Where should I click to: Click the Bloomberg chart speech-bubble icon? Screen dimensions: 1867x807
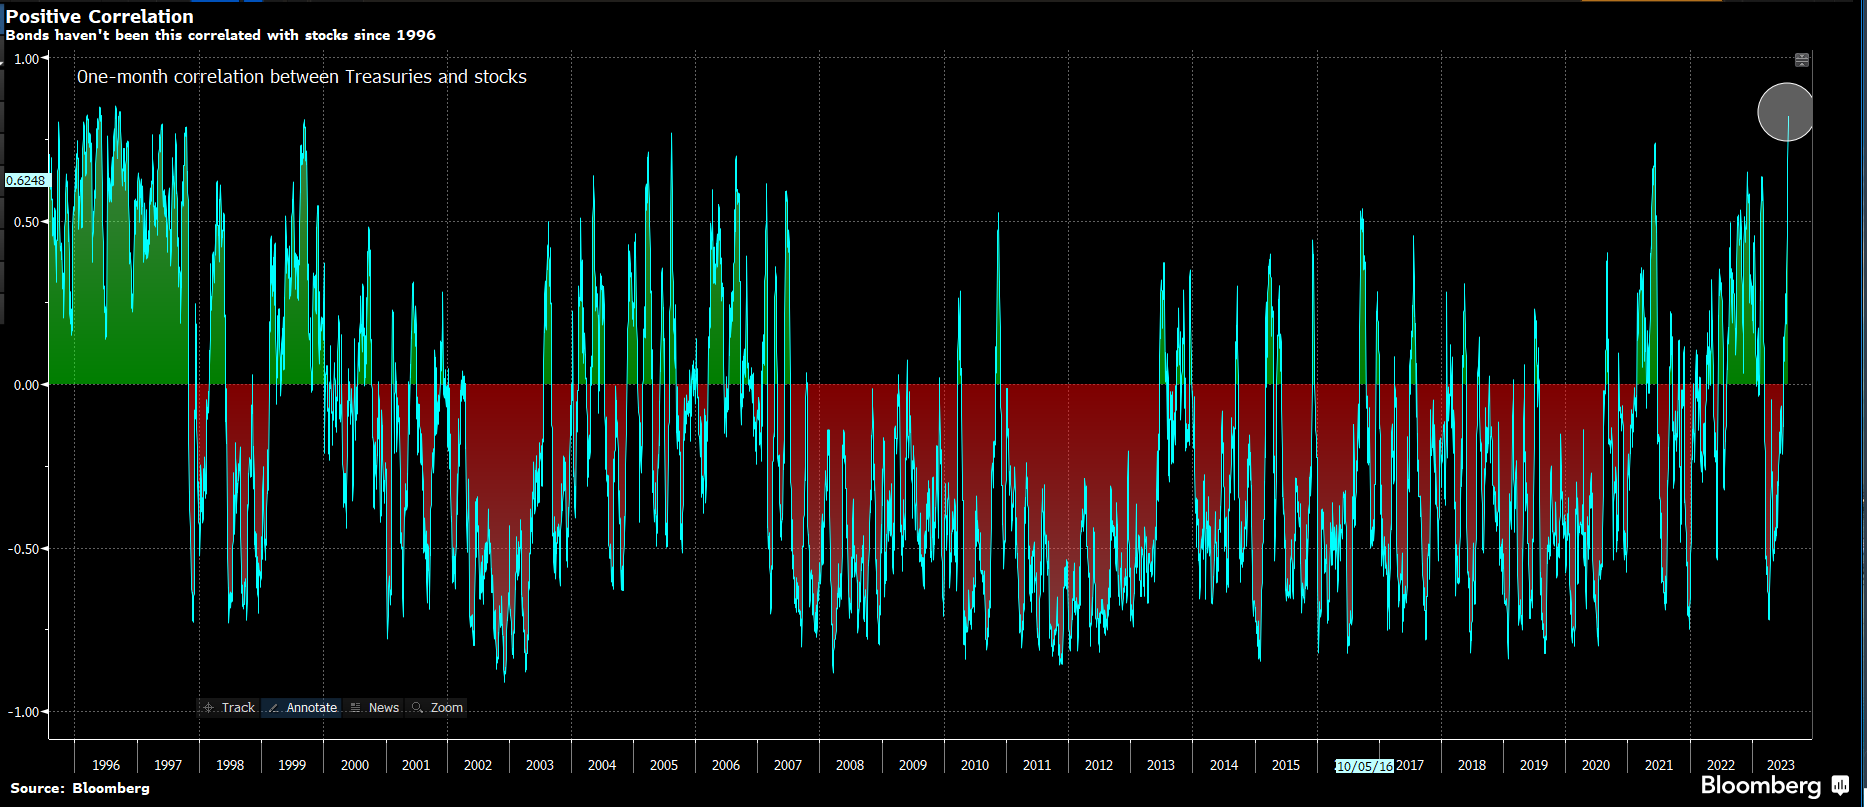click(1840, 785)
